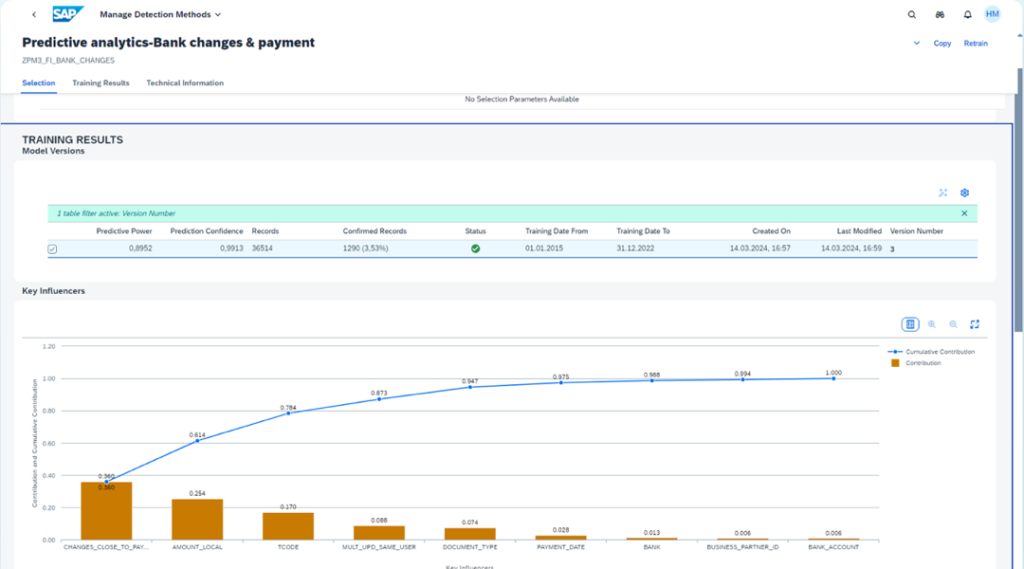1024x569 pixels.
Task: Select the 0,9913 prediction confidence cell
Action: point(231,248)
